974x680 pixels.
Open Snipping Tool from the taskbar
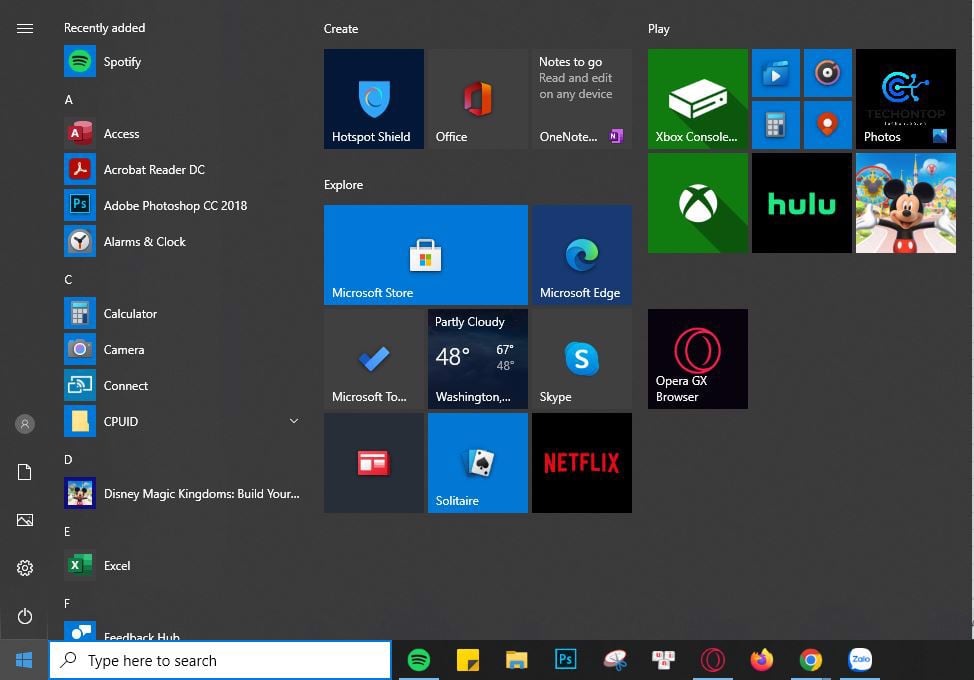coord(614,660)
